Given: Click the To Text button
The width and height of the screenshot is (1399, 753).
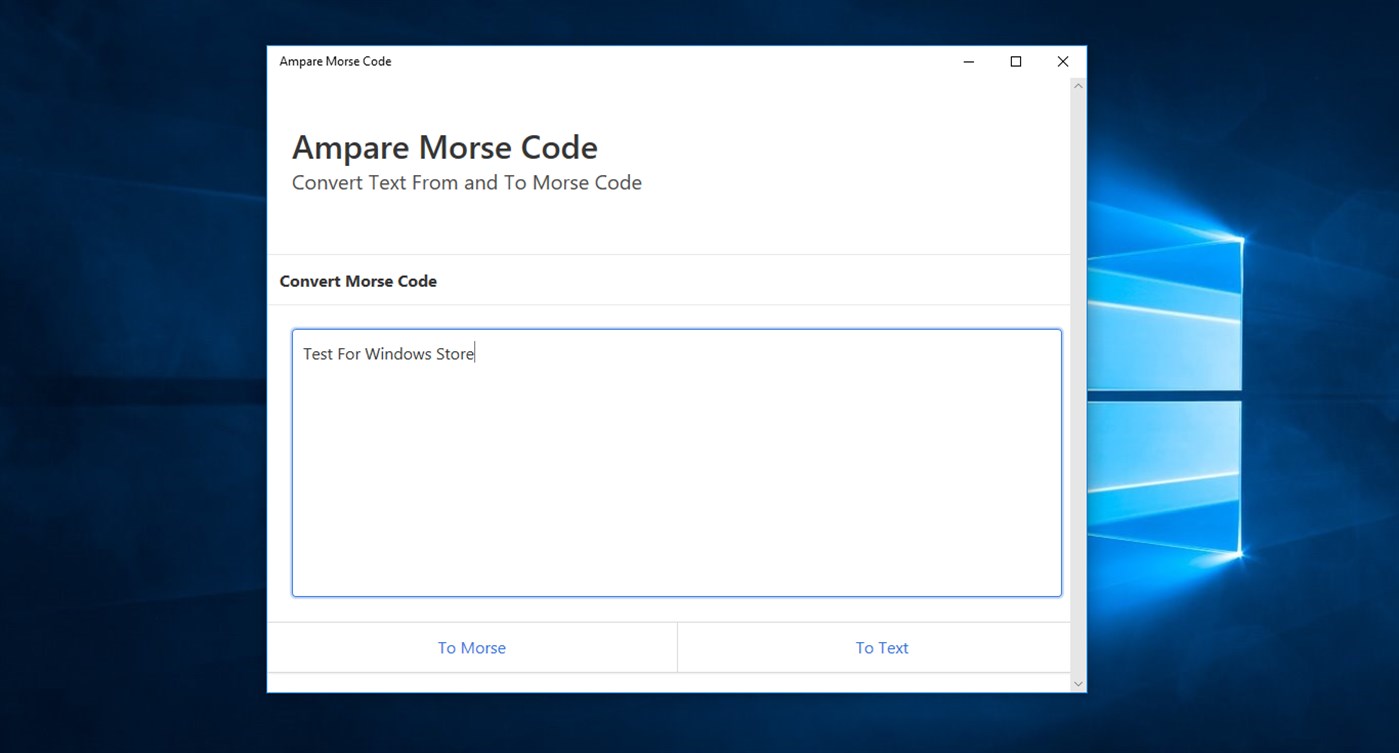Looking at the screenshot, I should (882, 648).
